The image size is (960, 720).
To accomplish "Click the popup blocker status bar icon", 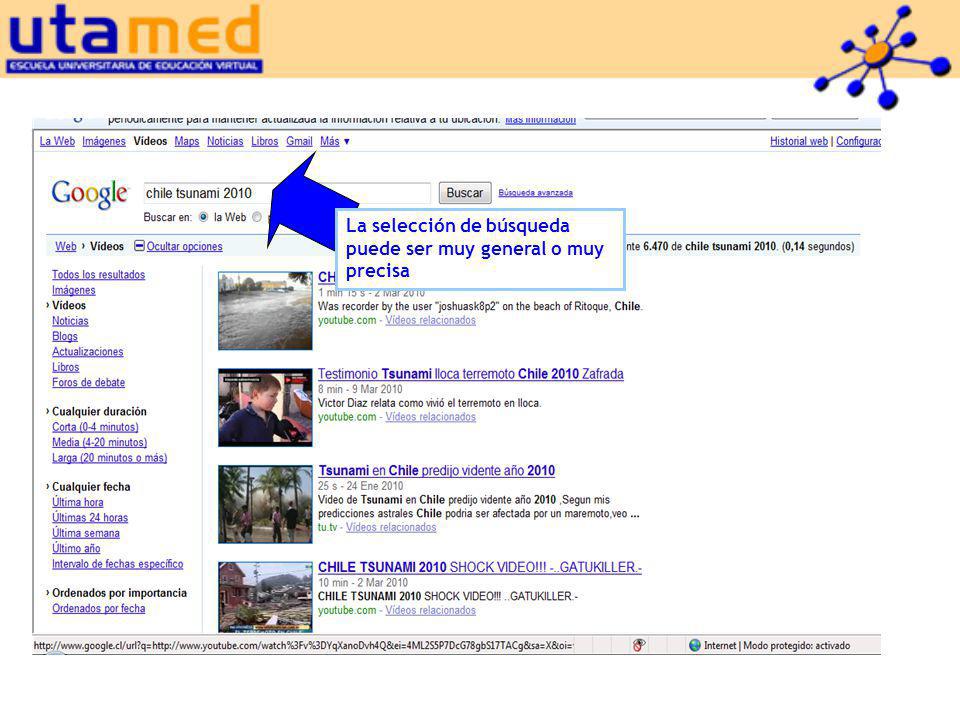I will [x=639, y=645].
